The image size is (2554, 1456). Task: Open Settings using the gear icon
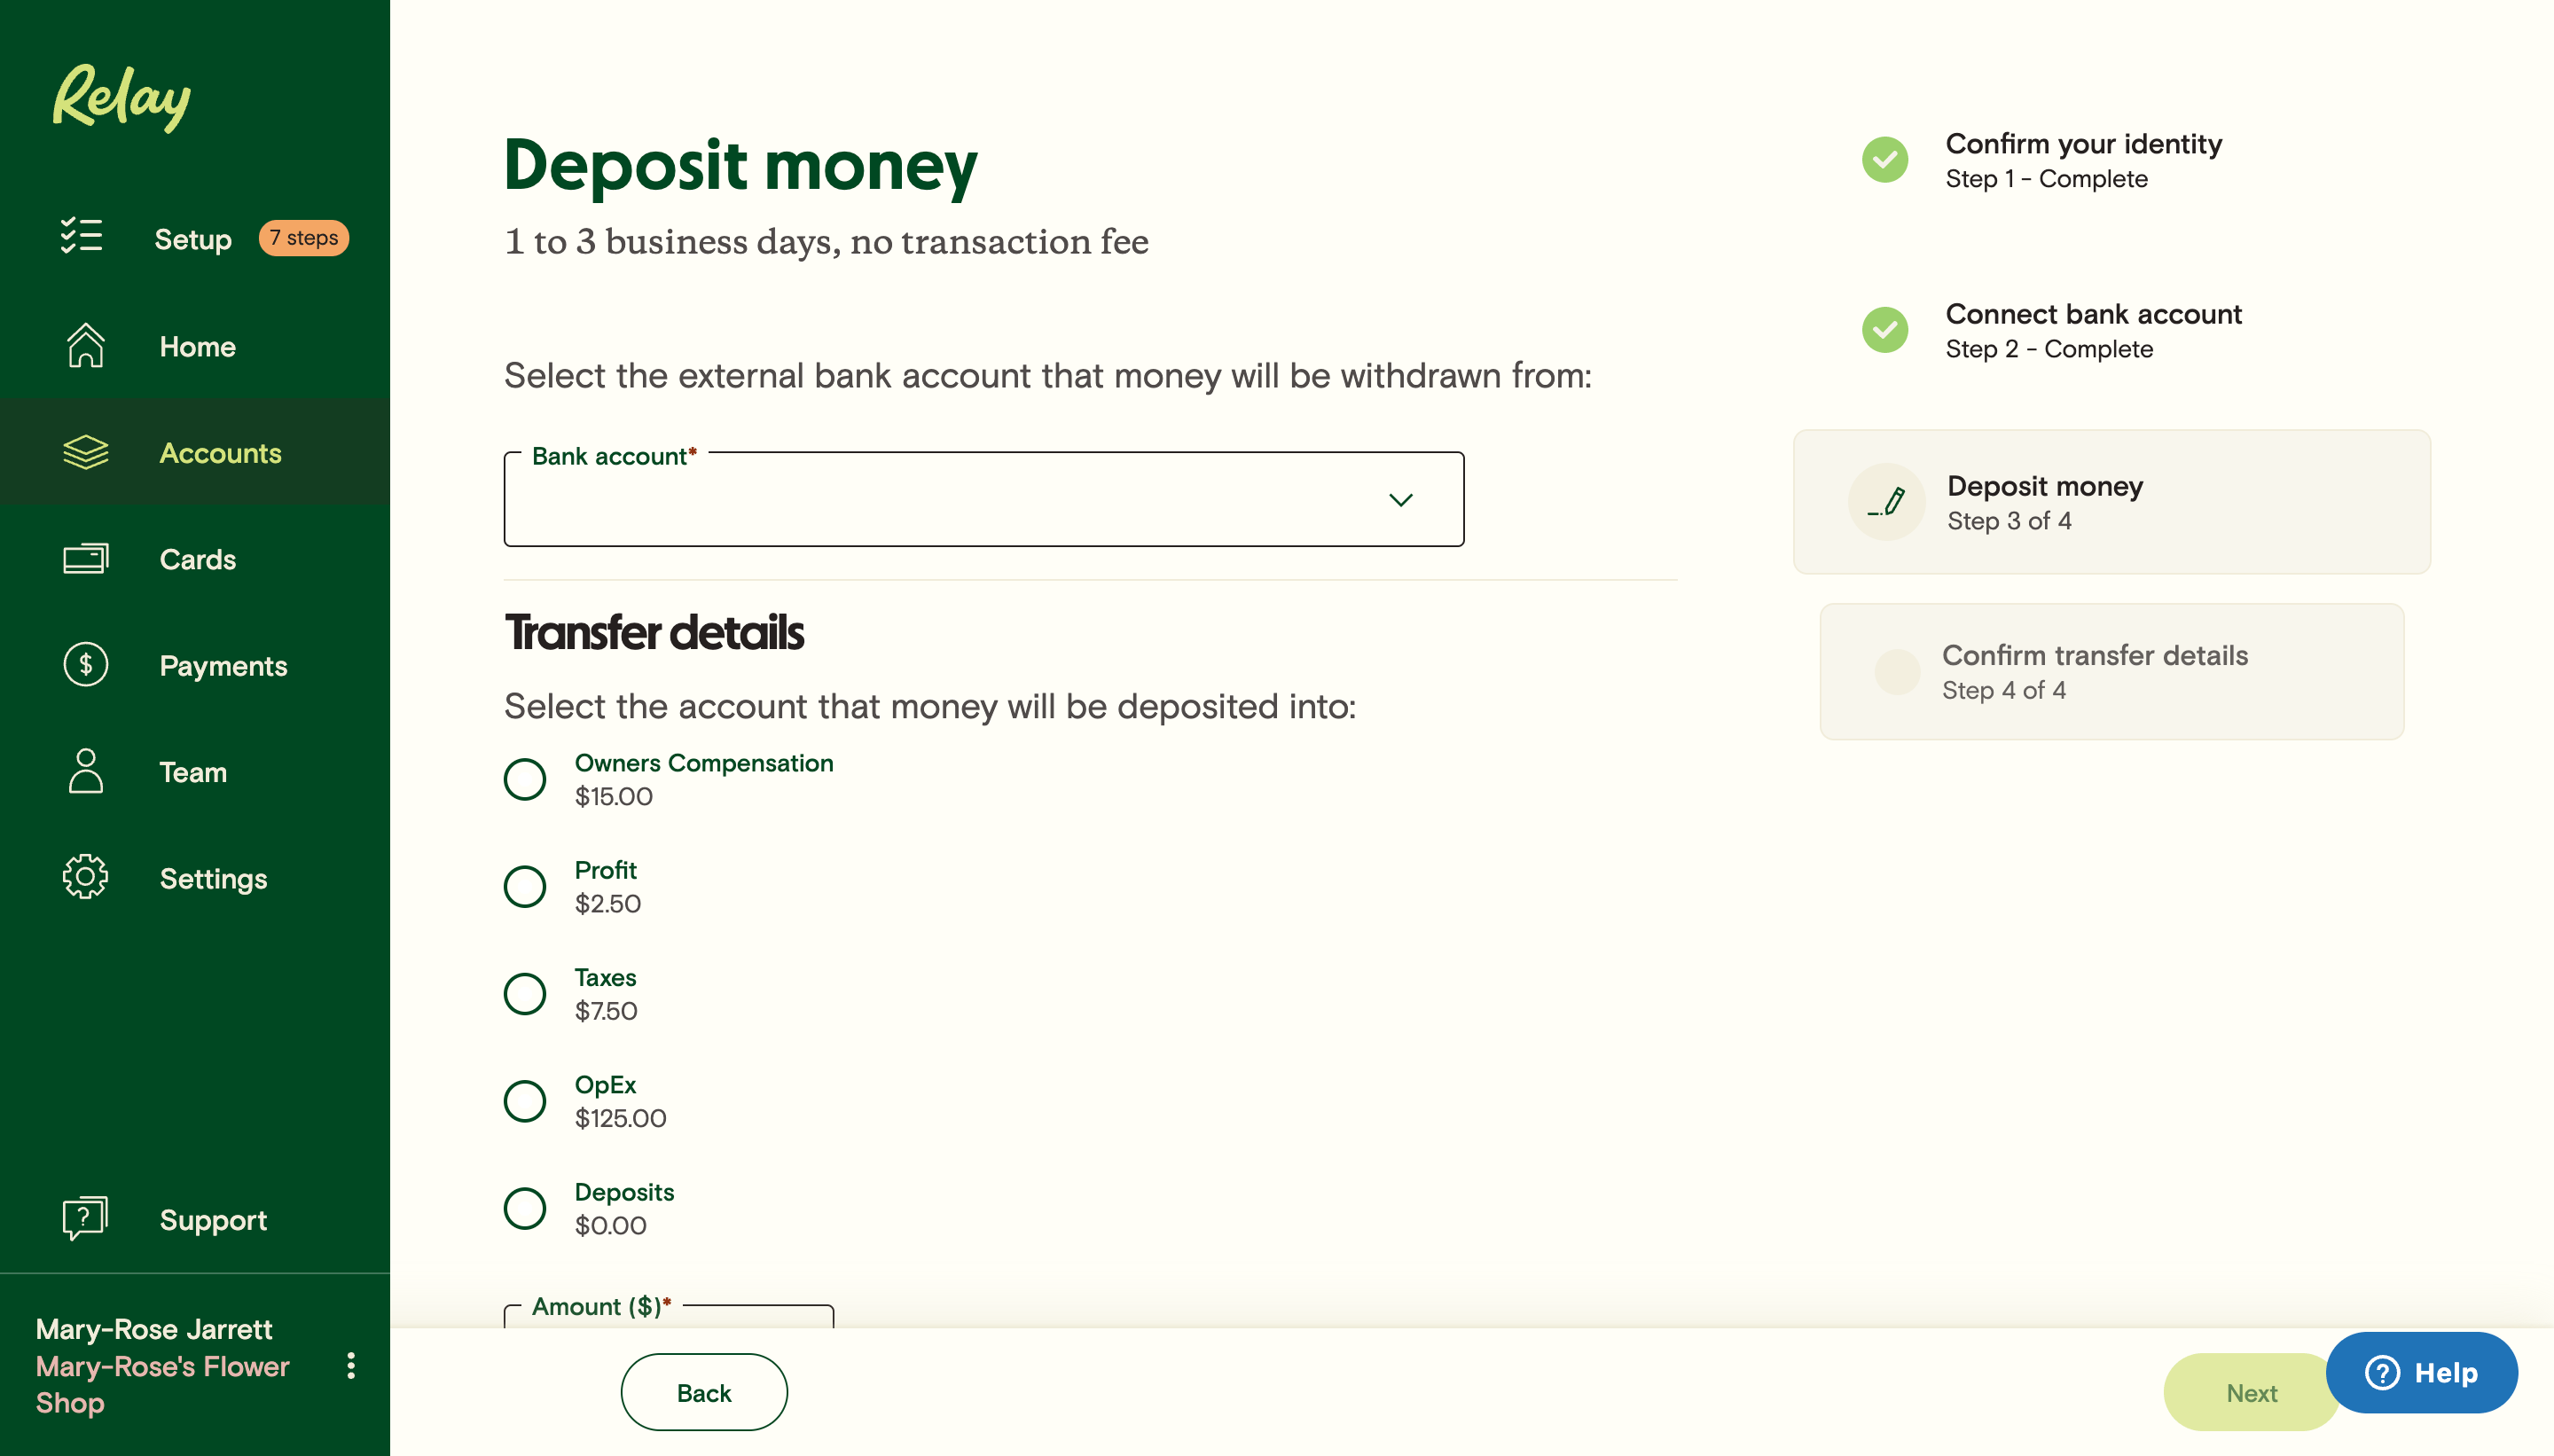tap(84, 877)
